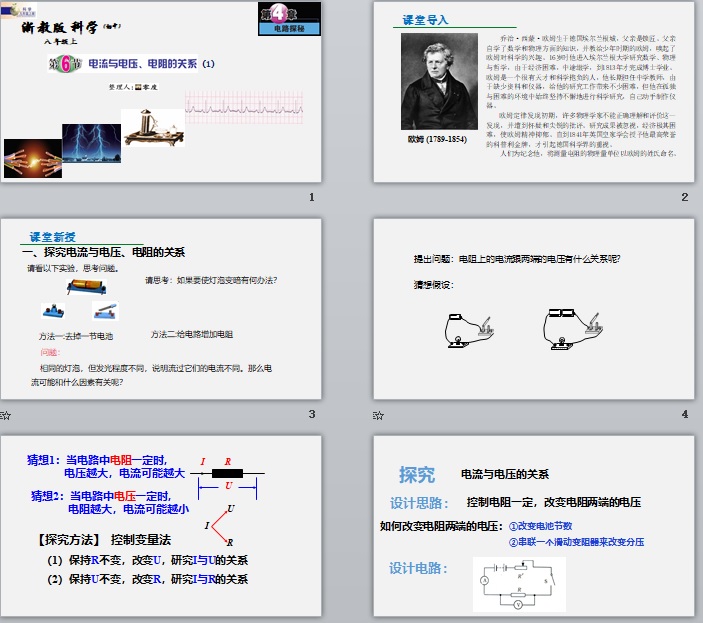
Task: Click the animation star icon under slide 4
Action: (378, 415)
